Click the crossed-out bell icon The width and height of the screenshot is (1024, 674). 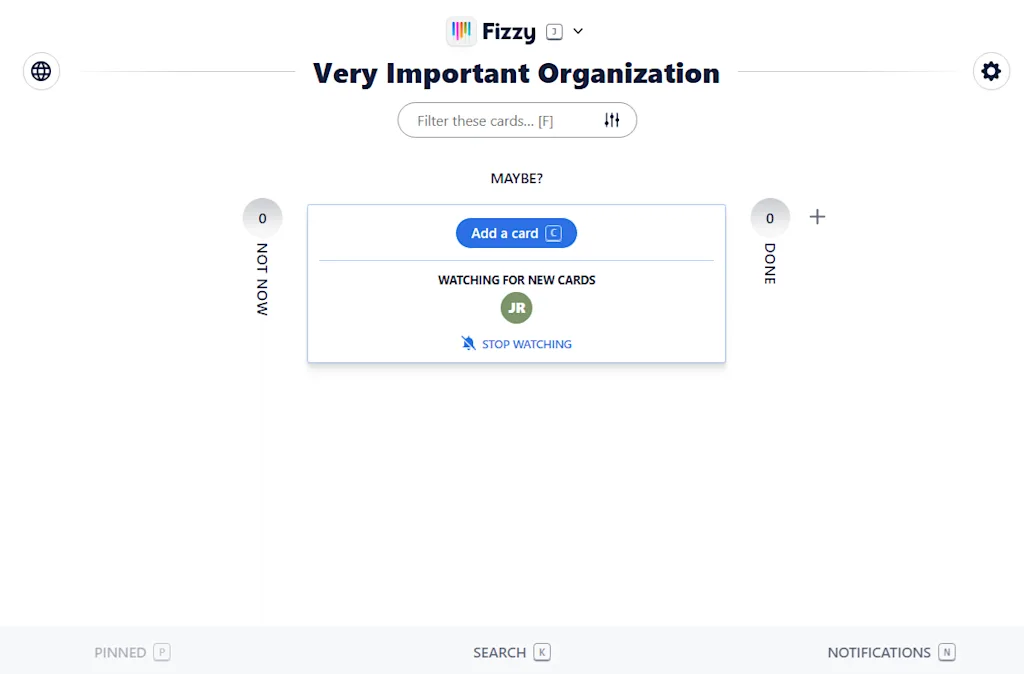click(x=468, y=344)
